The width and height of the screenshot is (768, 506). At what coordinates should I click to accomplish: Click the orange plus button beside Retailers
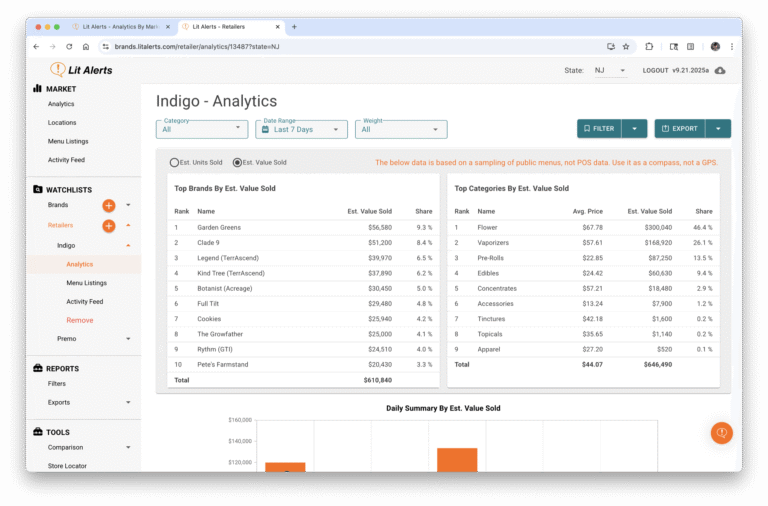109,226
